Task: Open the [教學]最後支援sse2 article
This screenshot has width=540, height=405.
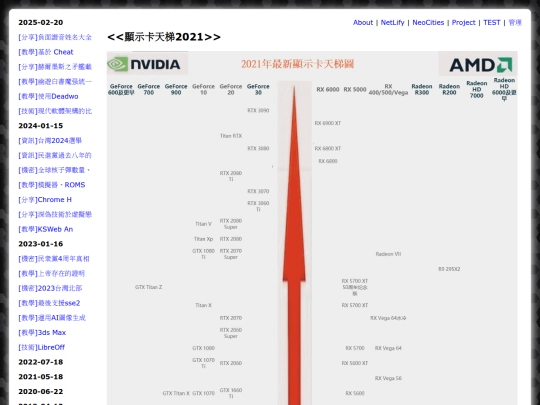Action: [x=49, y=303]
